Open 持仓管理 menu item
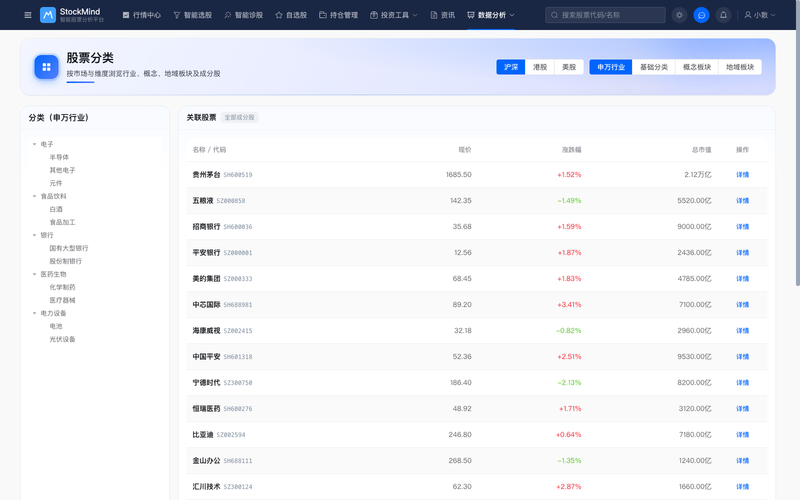 tap(338, 15)
